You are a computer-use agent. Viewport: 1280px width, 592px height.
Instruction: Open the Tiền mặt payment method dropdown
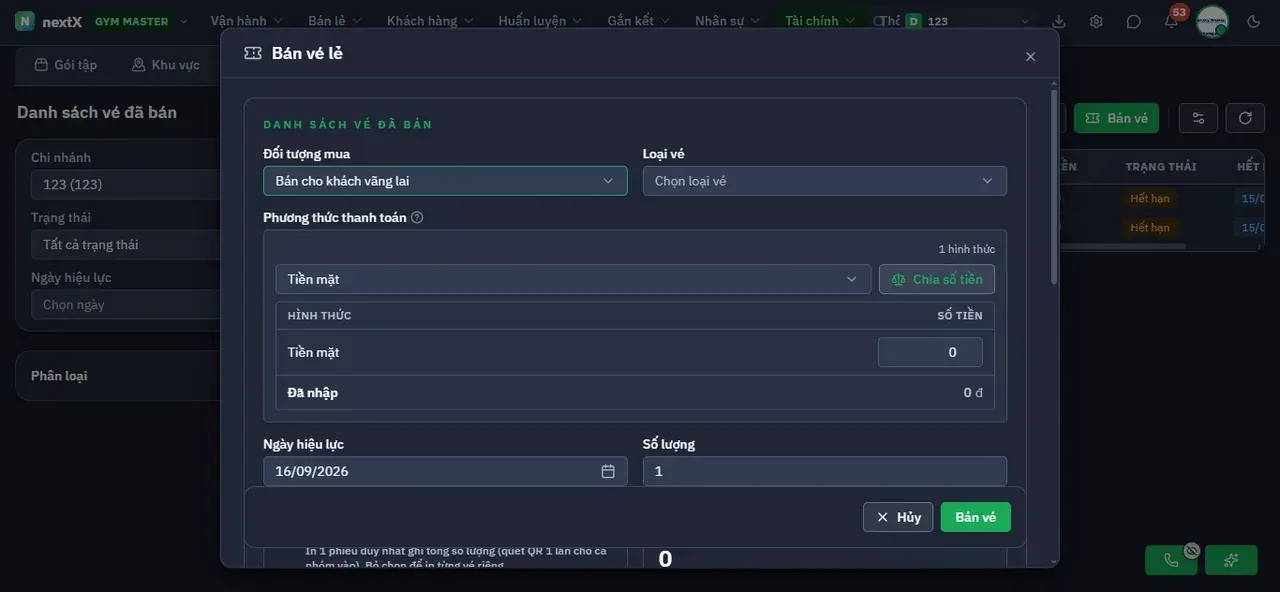tap(573, 279)
